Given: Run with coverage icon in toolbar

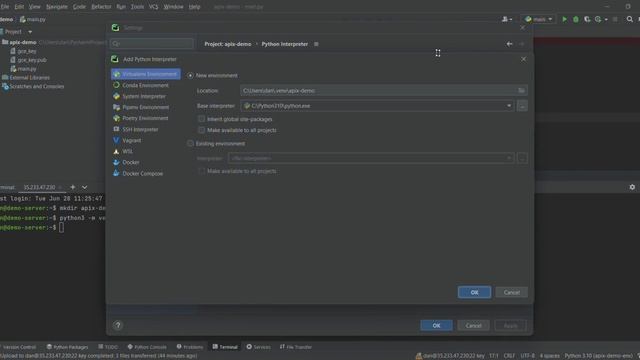Looking at the screenshot, I should (587, 19).
